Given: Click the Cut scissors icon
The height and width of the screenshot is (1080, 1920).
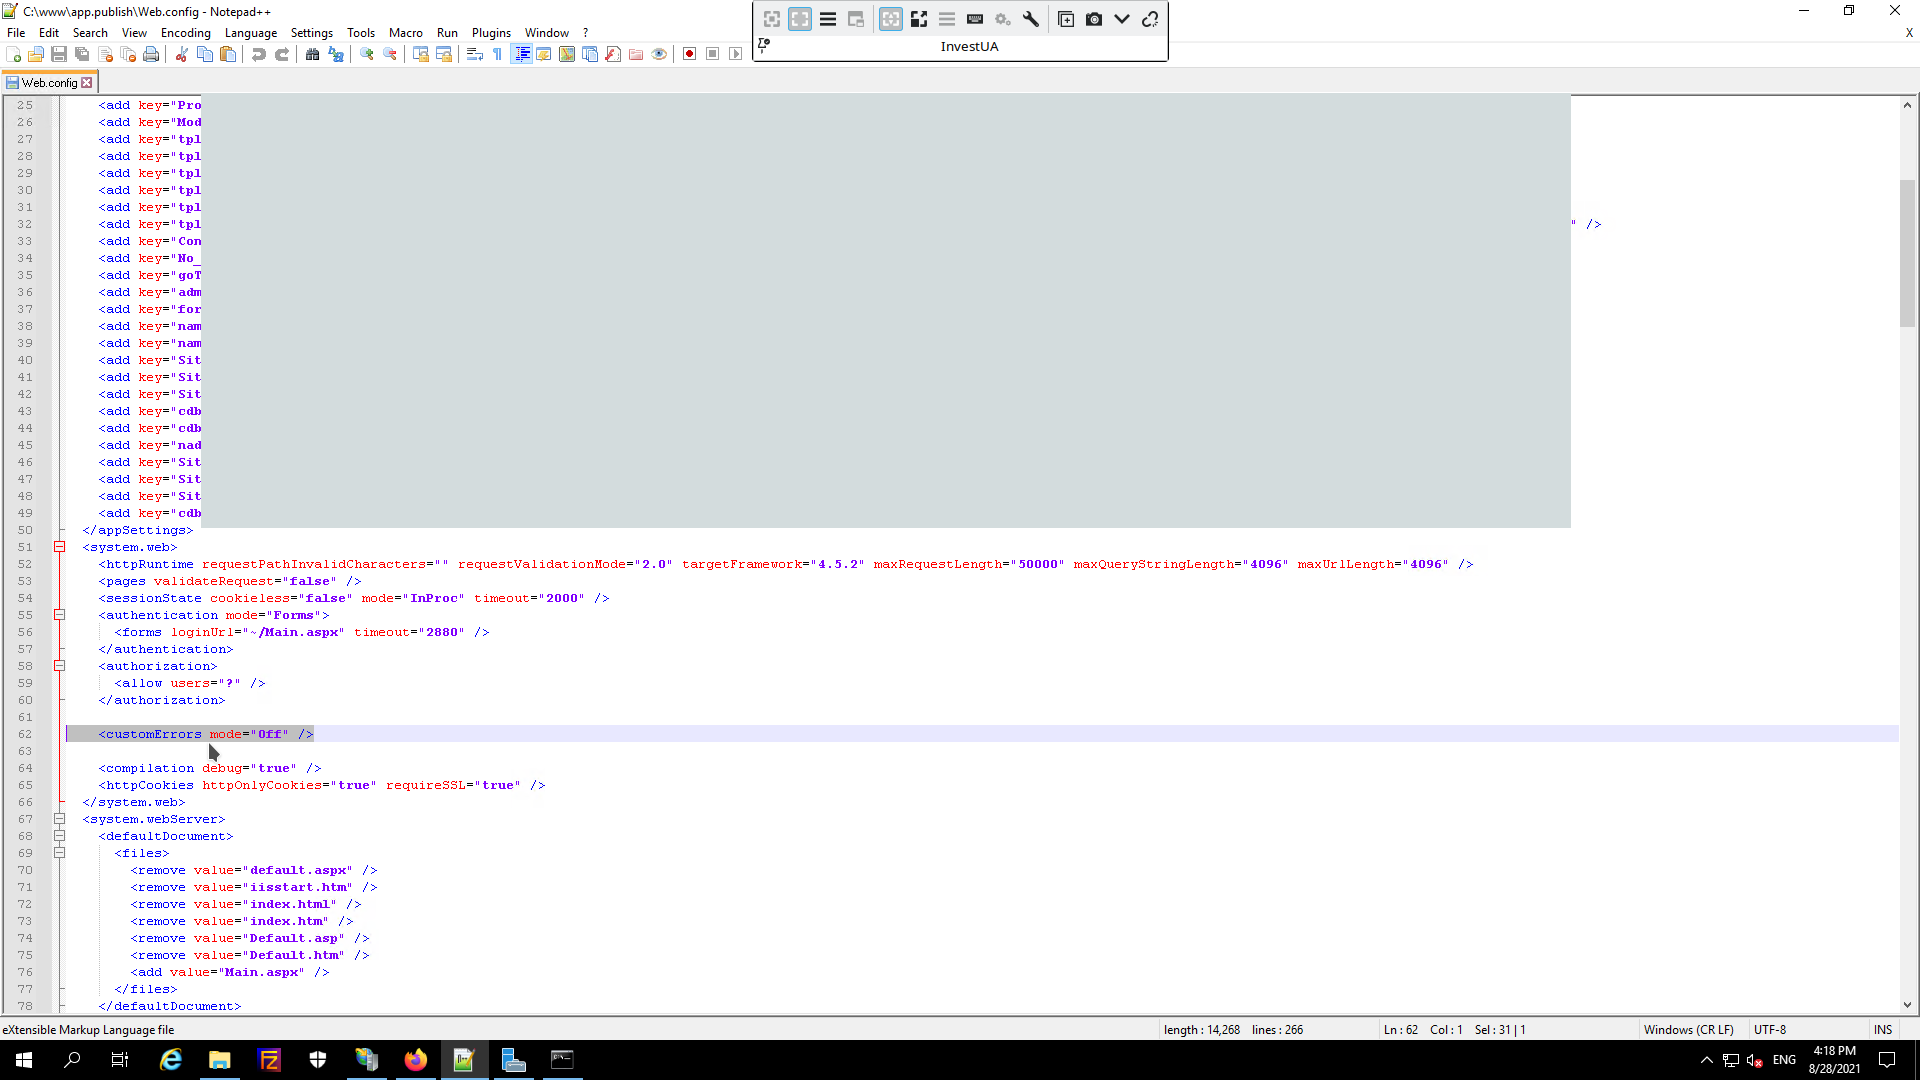Looking at the screenshot, I should [182, 54].
